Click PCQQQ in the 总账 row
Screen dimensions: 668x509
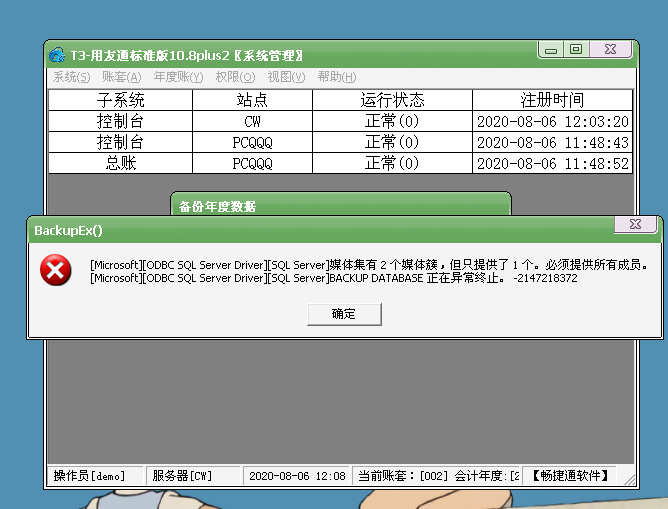click(252, 164)
